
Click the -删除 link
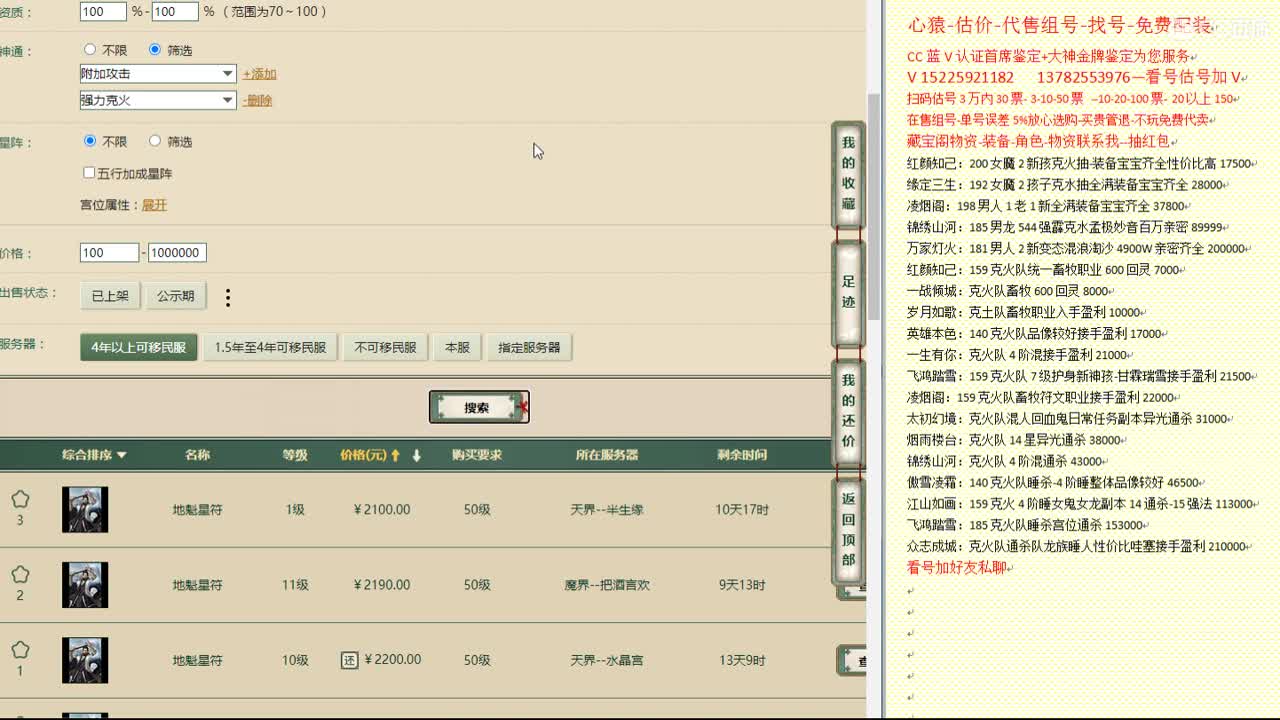pyautogui.click(x=257, y=100)
